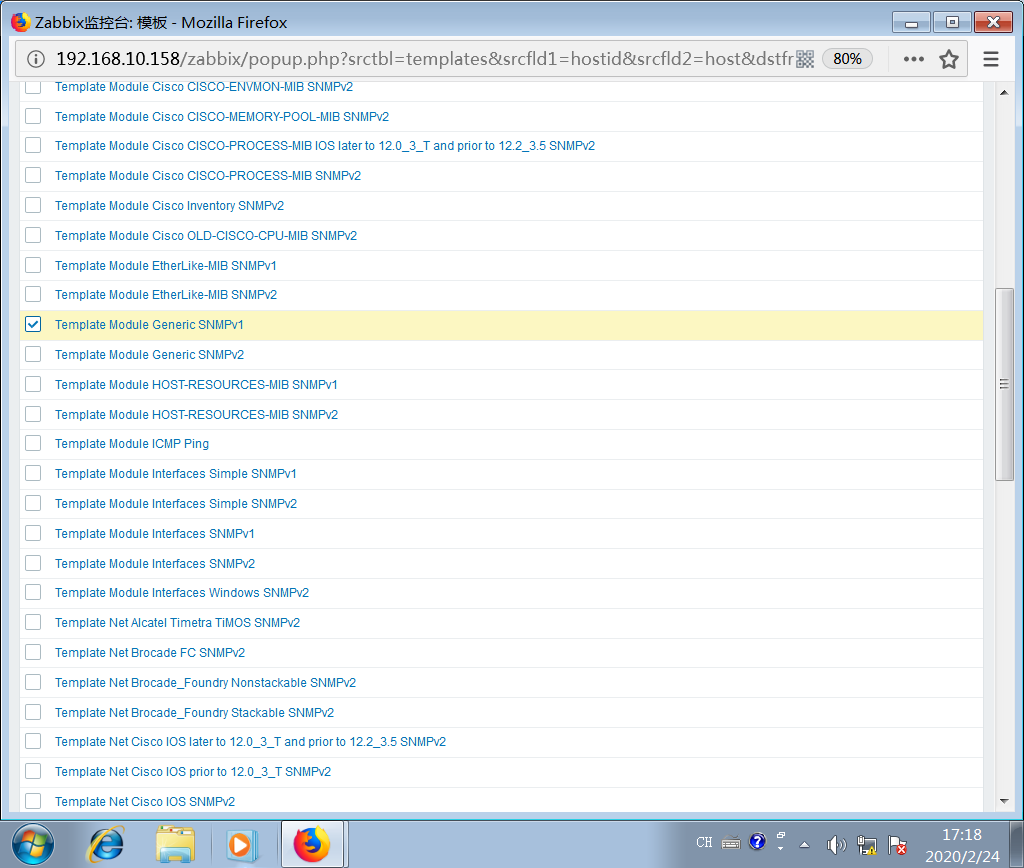
Task: Open Template Net Brocade_Foundry Nonstackable SNMPv2 link
Action: pyautogui.click(x=205, y=683)
